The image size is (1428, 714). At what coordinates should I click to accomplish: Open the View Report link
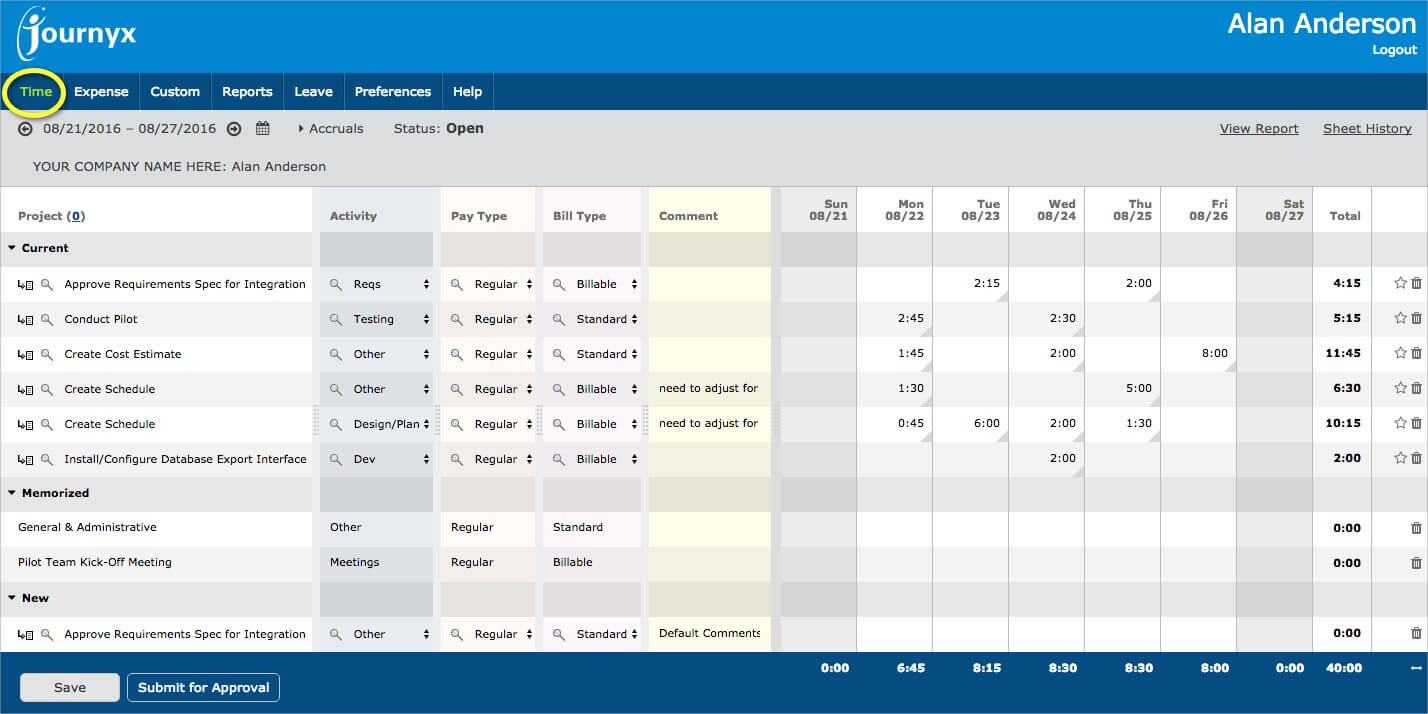(1258, 128)
